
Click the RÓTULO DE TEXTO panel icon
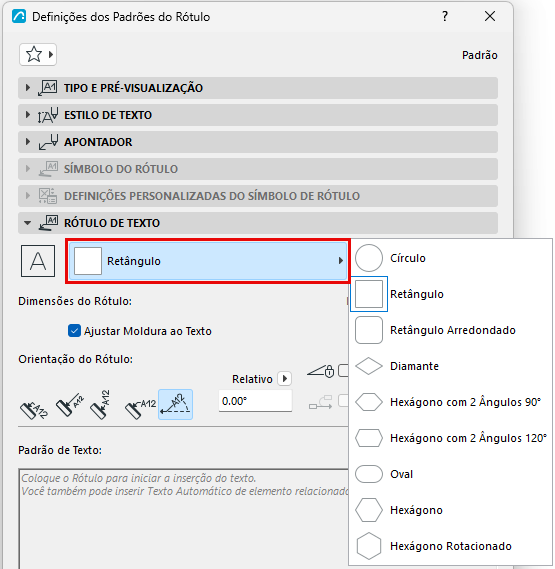click(x=48, y=223)
